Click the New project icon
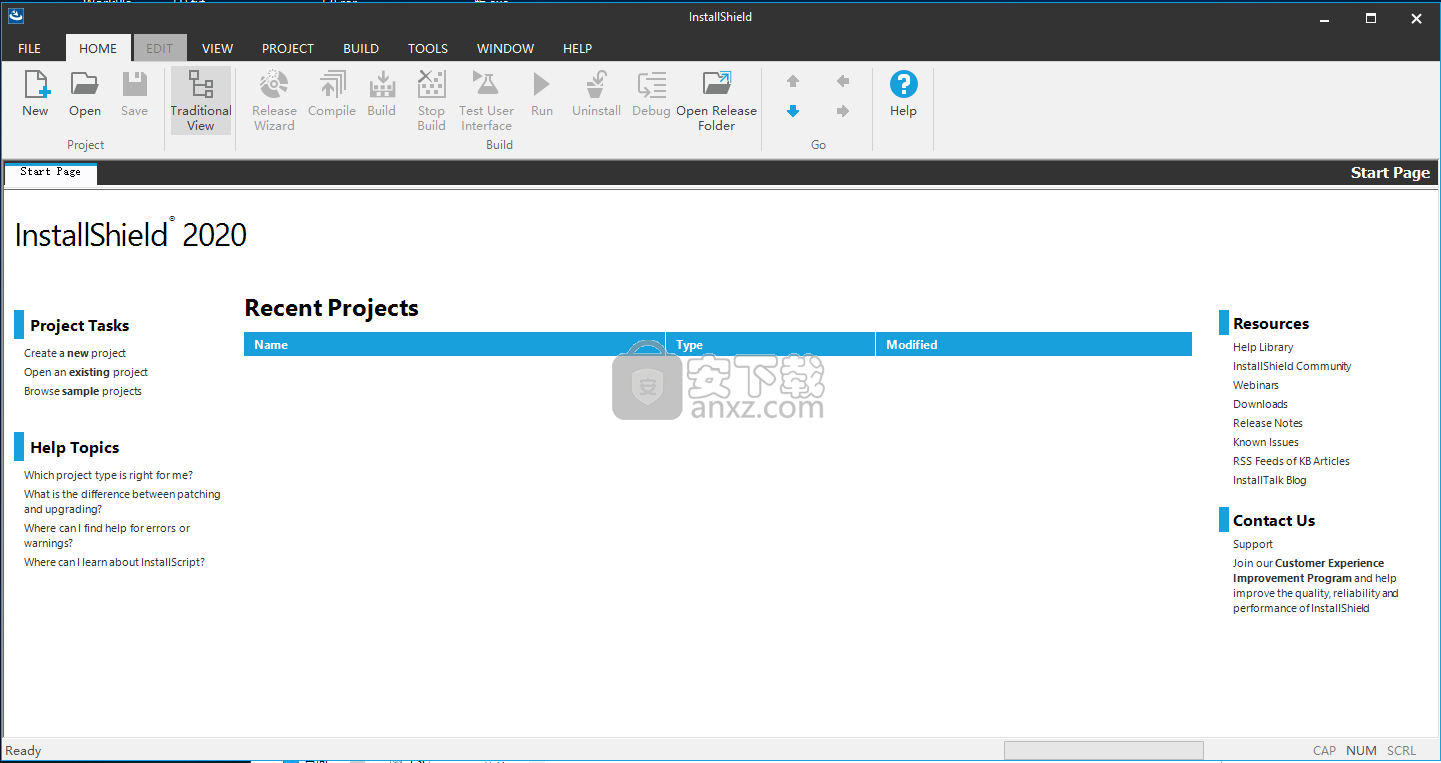The height and width of the screenshot is (763, 1441). 36,85
